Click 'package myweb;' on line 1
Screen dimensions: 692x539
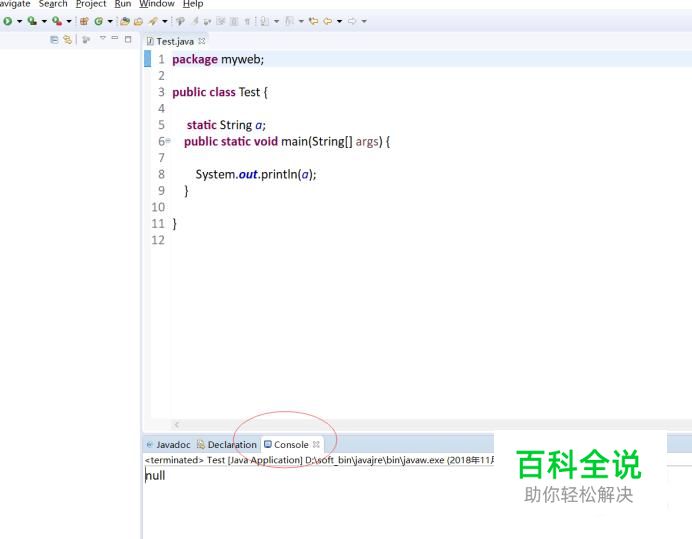(x=218, y=59)
